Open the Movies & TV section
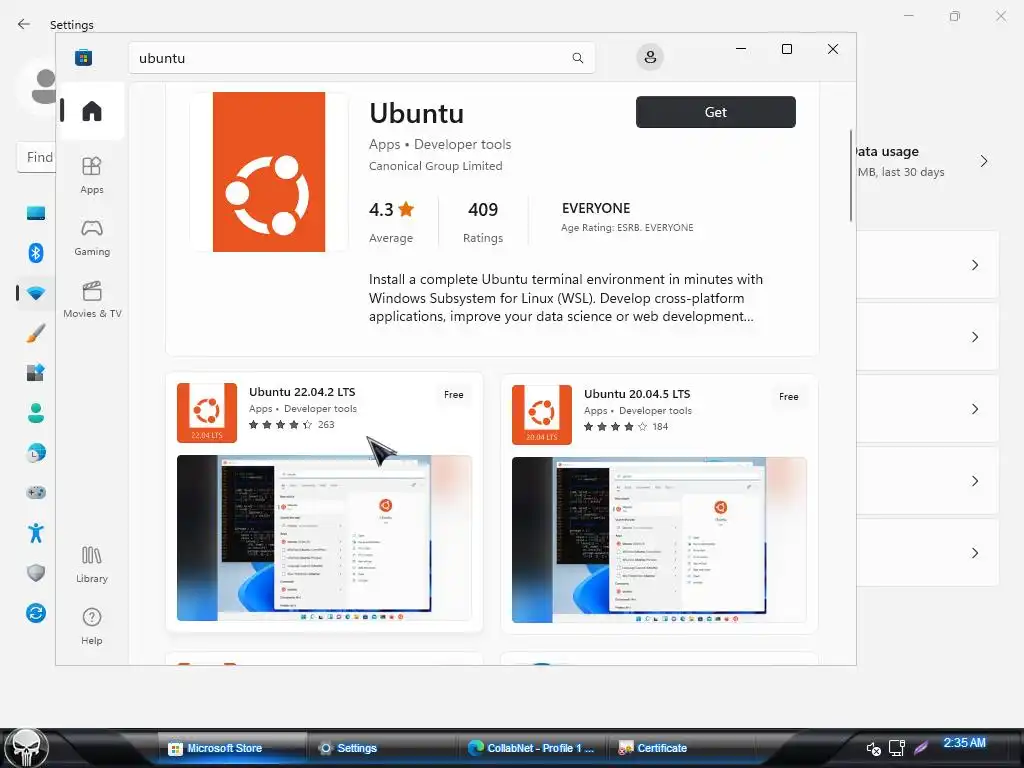Viewport: 1024px width, 768px height. pos(92,300)
